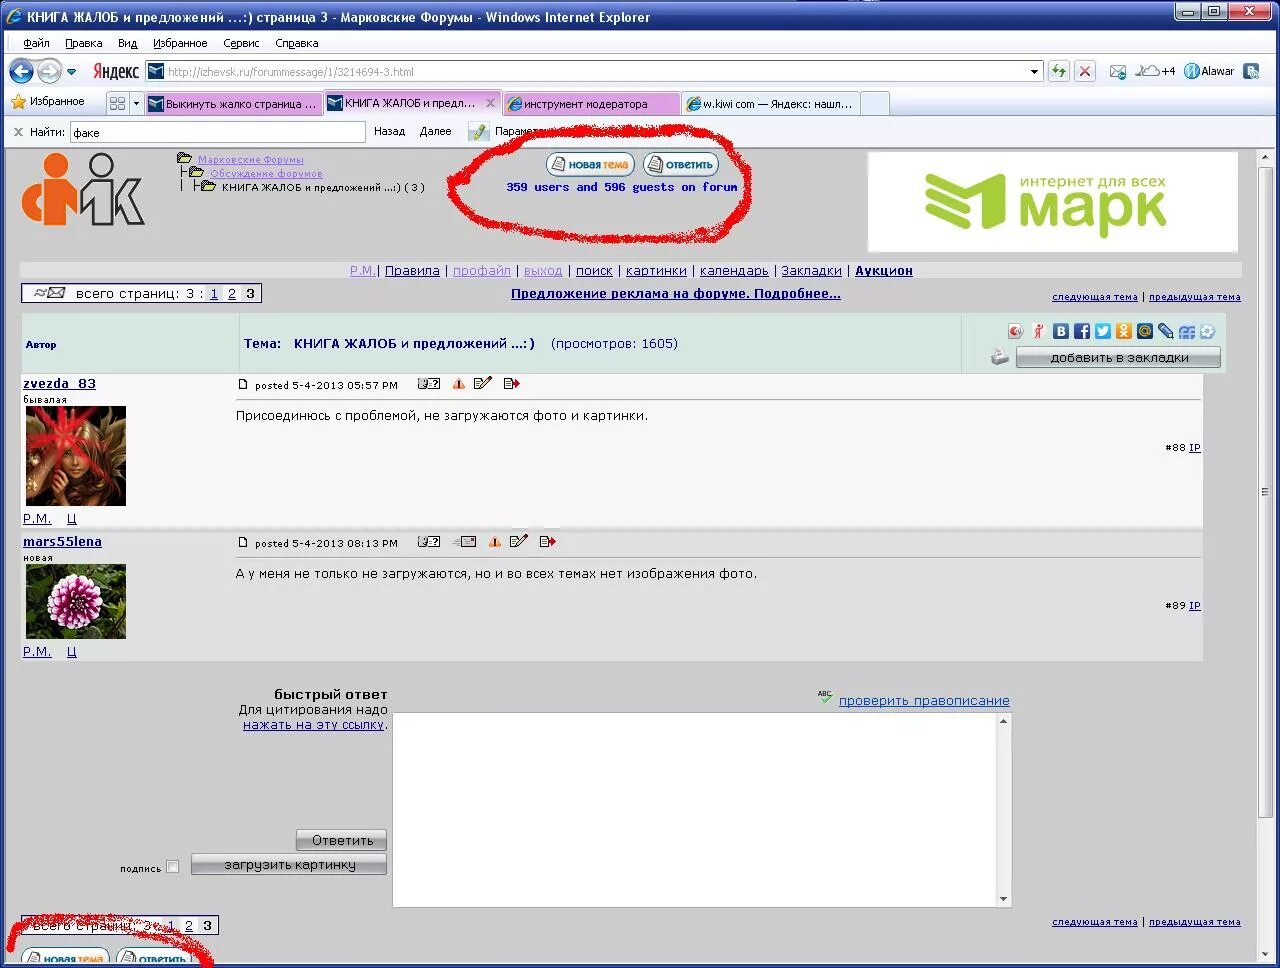Edit zvezda_83's post with pencil icon
1280x968 pixels.
click(483, 384)
